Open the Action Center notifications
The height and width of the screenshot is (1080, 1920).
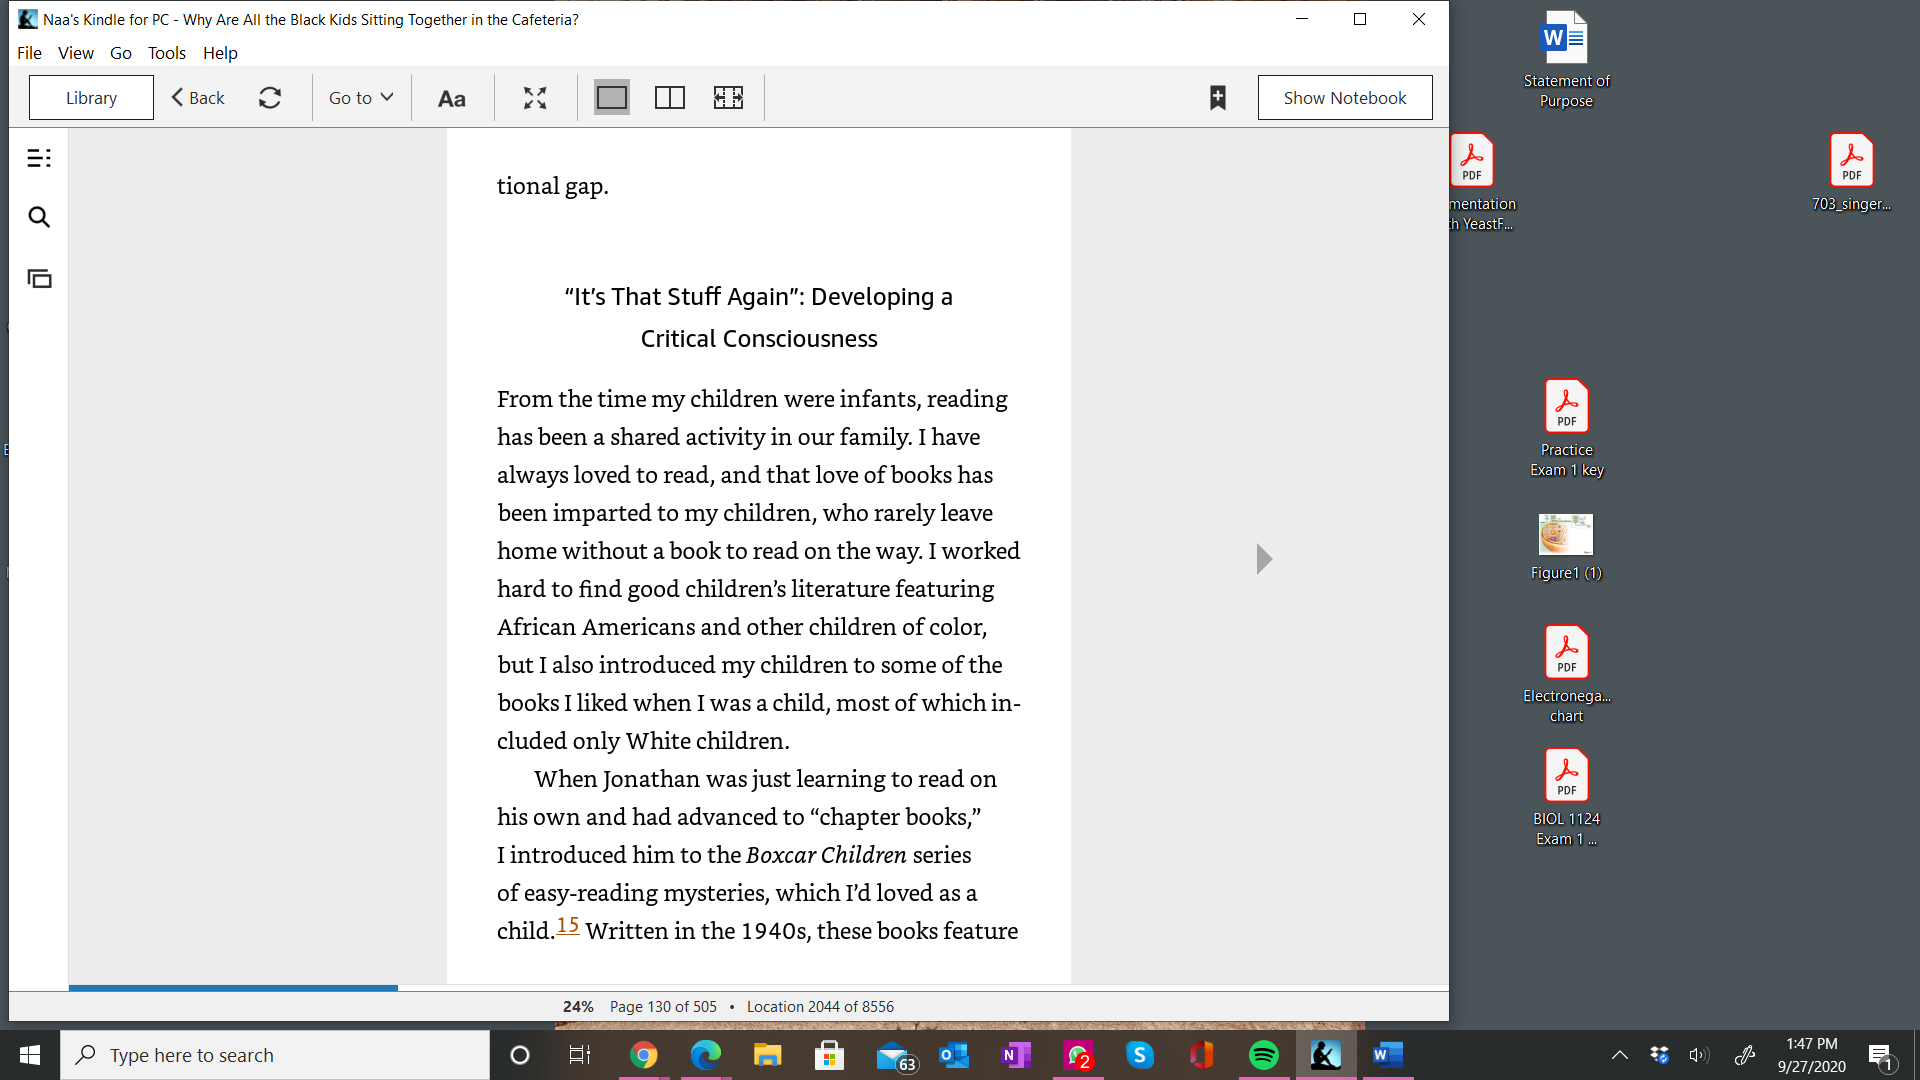pos(1880,1055)
